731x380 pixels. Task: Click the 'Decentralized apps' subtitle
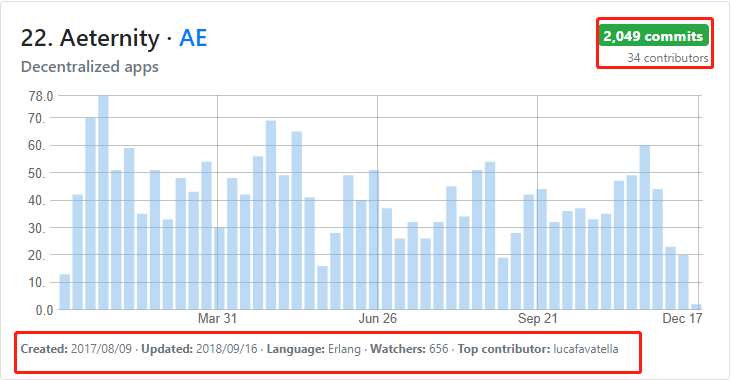(90, 67)
